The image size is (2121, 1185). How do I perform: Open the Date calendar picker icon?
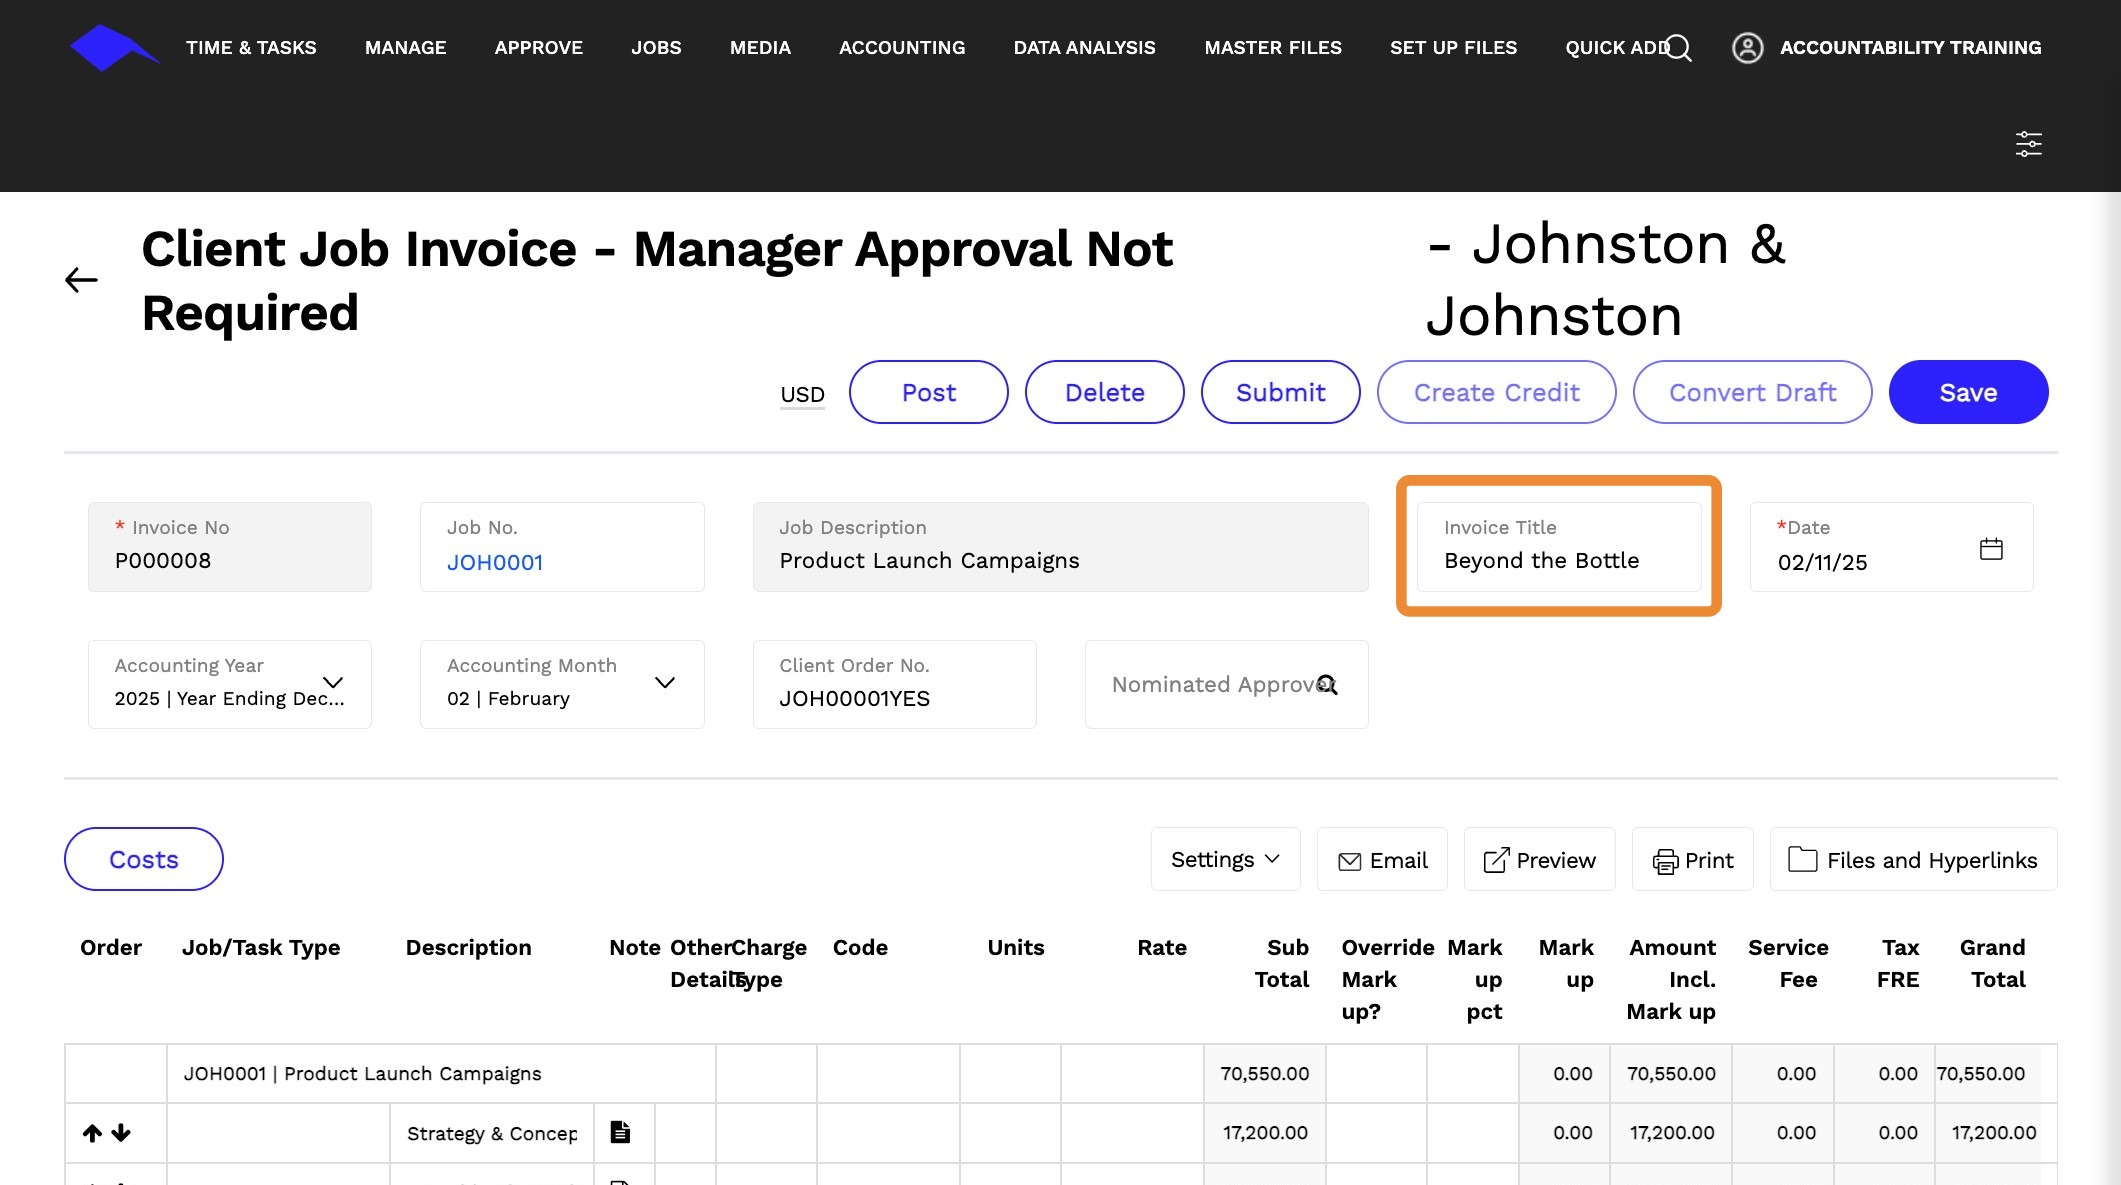[x=1990, y=549]
